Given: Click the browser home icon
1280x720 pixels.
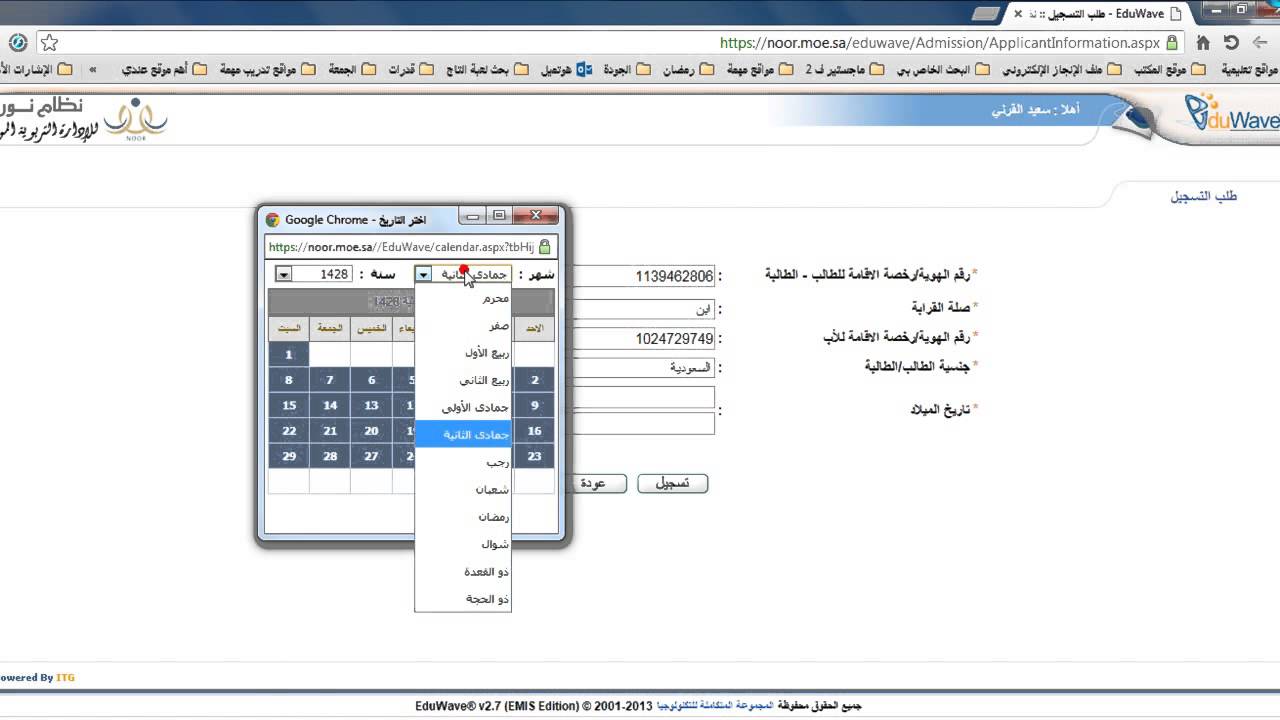Looking at the screenshot, I should [x=1203, y=43].
